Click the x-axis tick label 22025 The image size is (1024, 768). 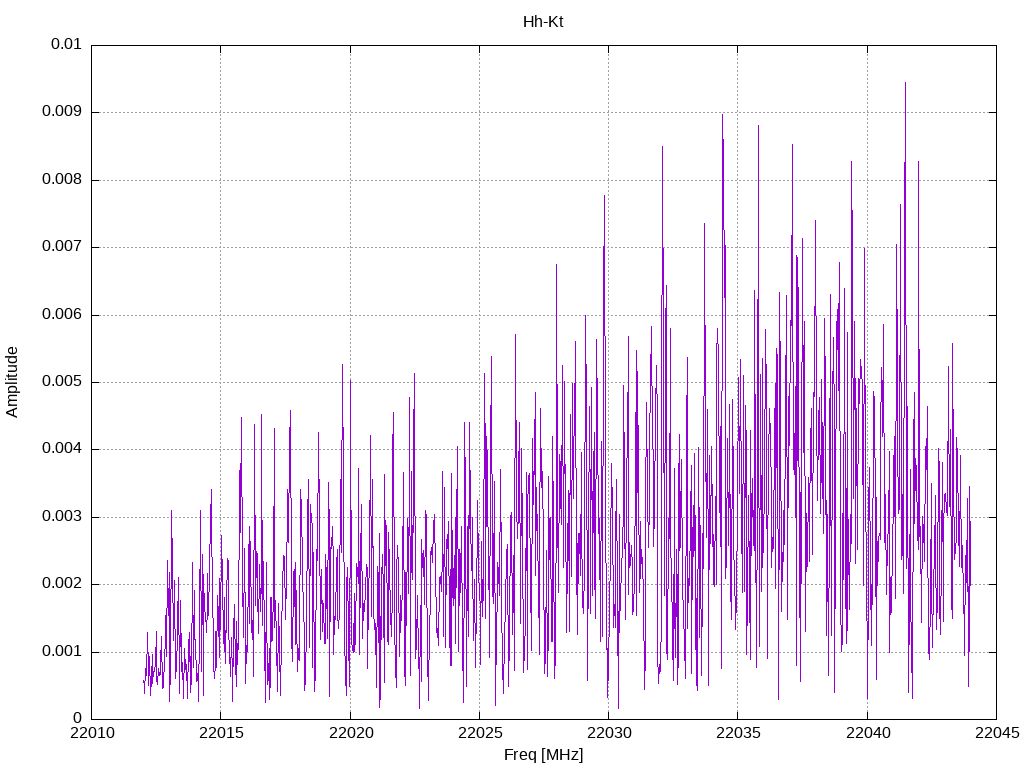[480, 733]
